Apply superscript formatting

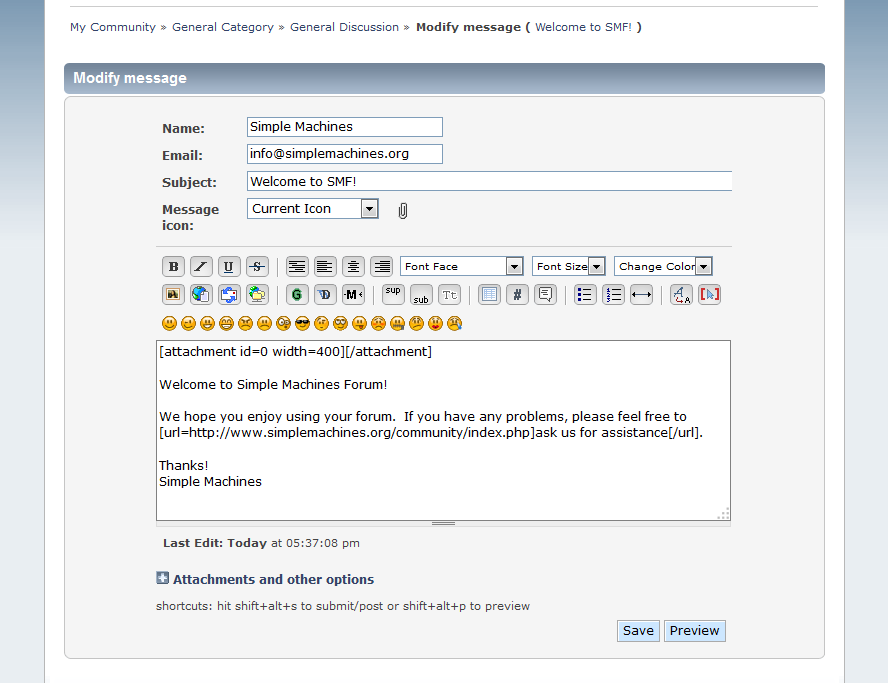tap(393, 294)
